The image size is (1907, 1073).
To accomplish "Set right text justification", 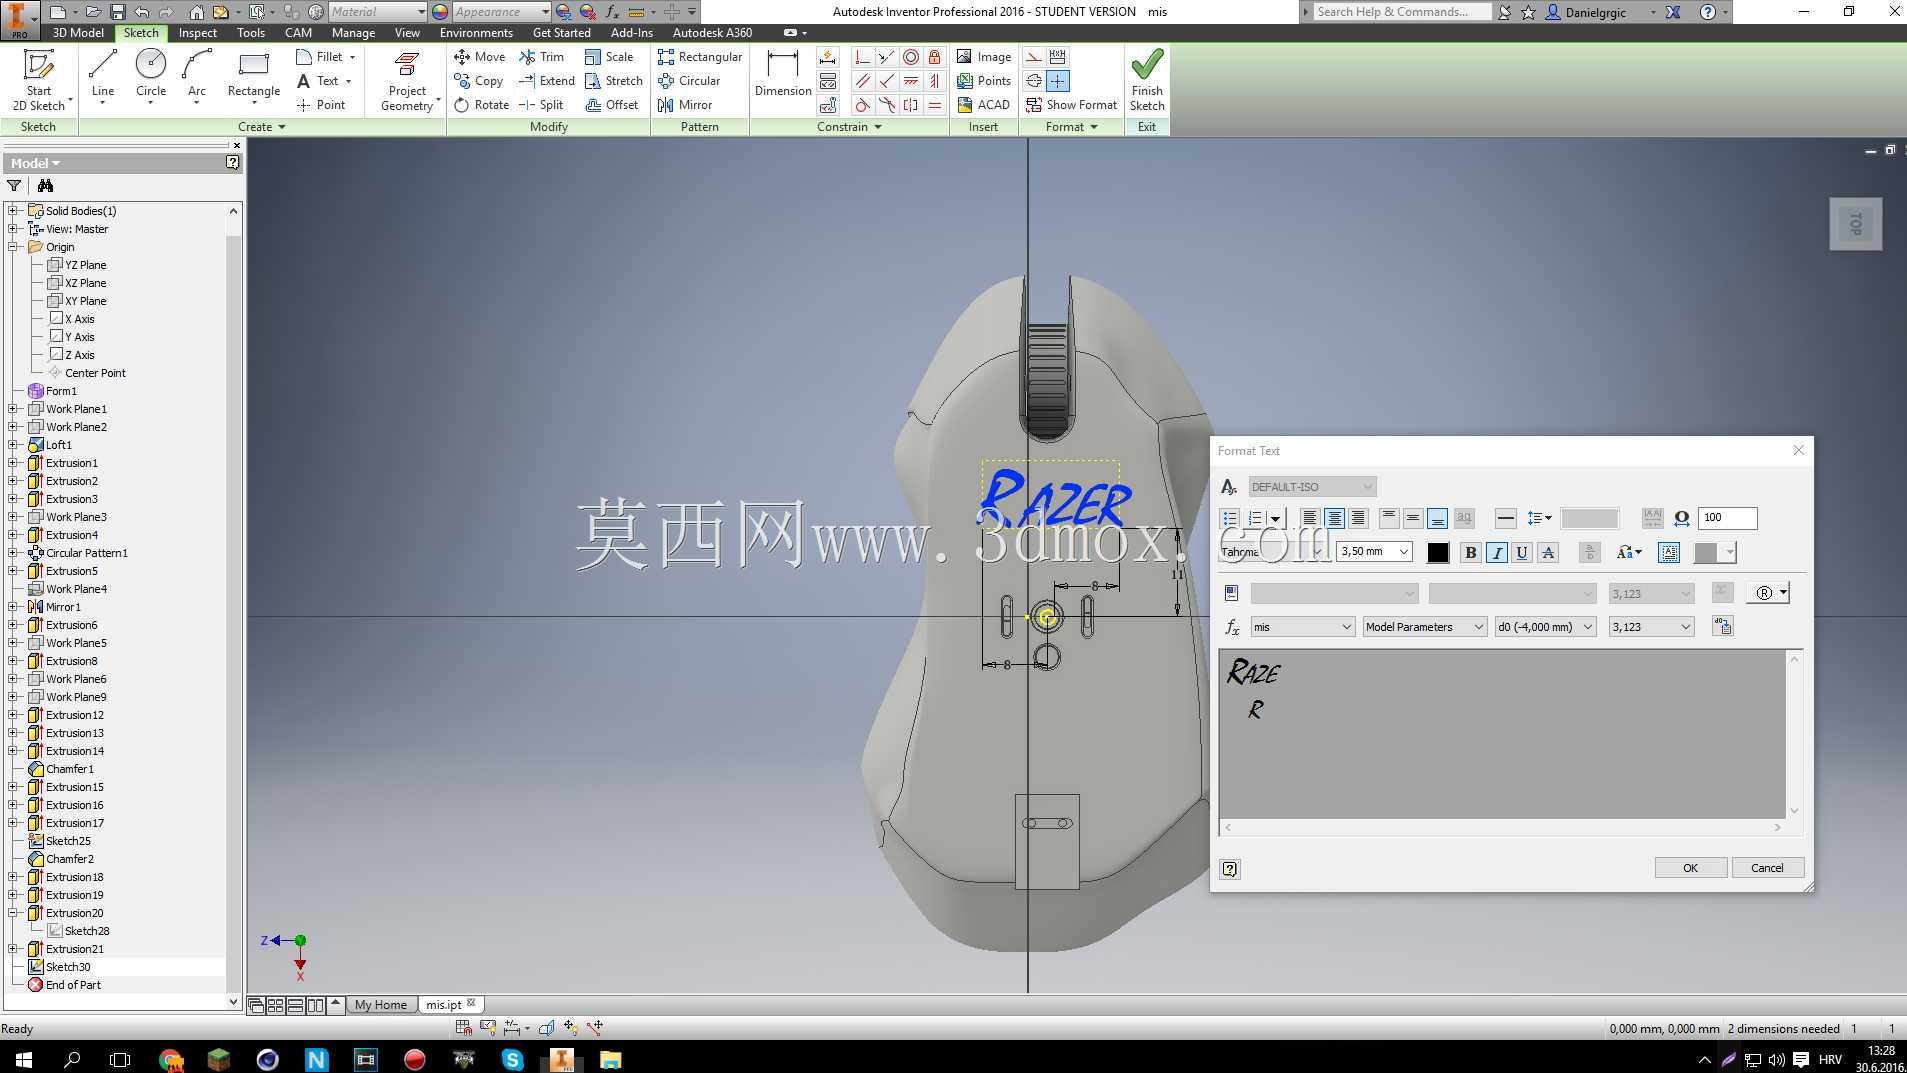I will (1358, 518).
